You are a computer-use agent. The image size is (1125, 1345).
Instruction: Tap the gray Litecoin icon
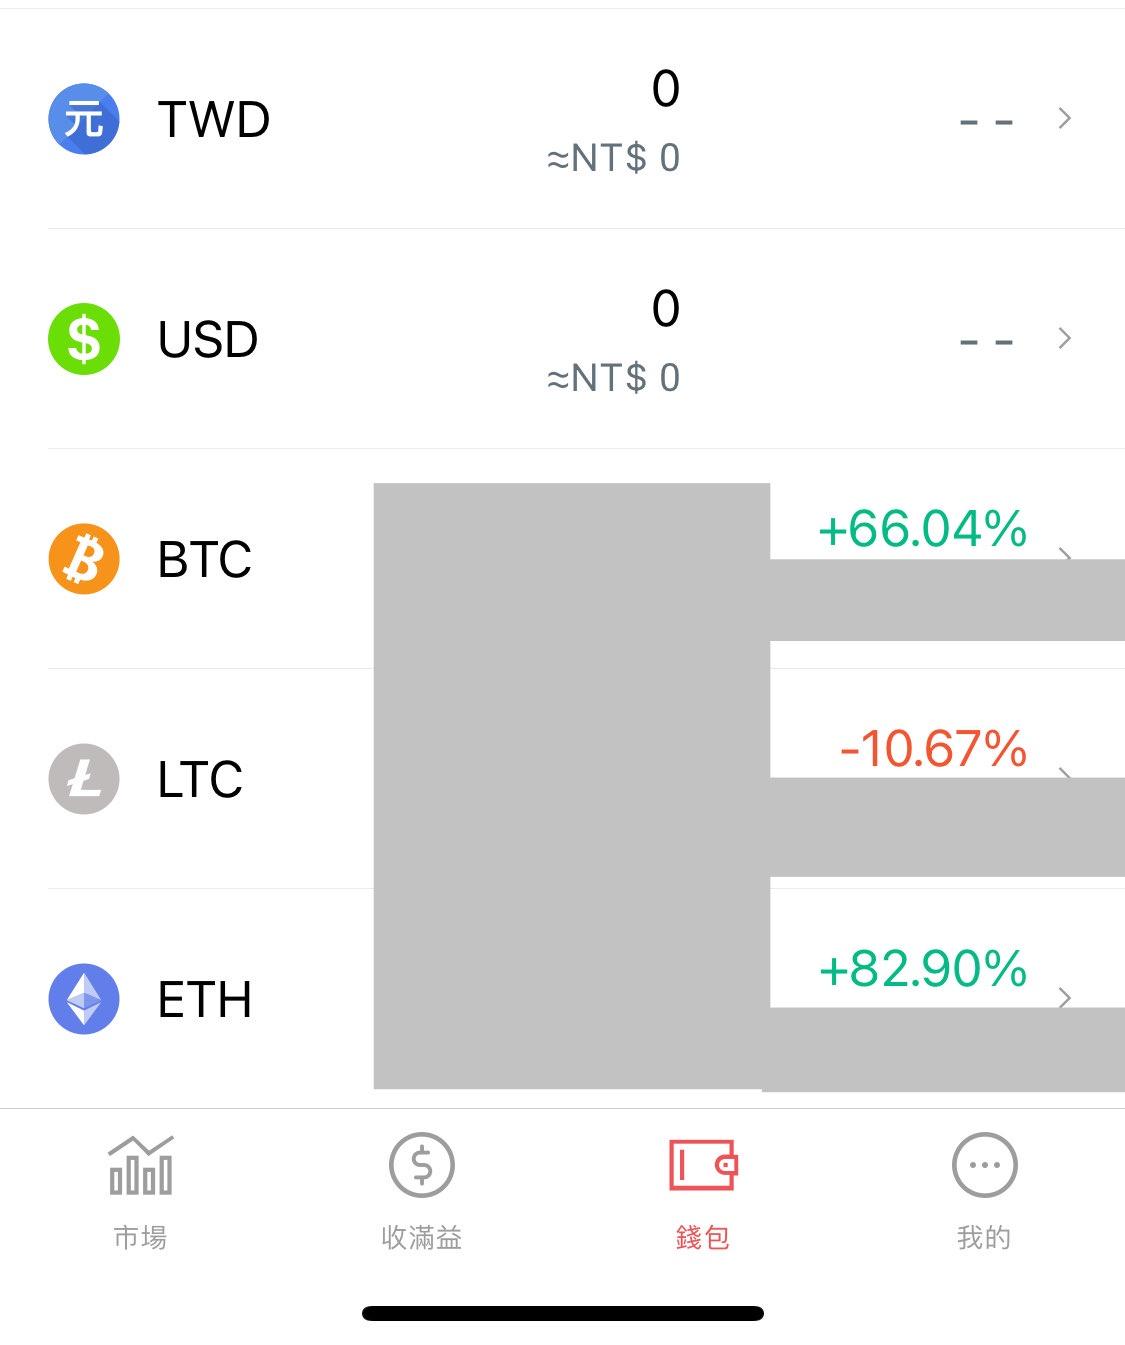pos(84,779)
